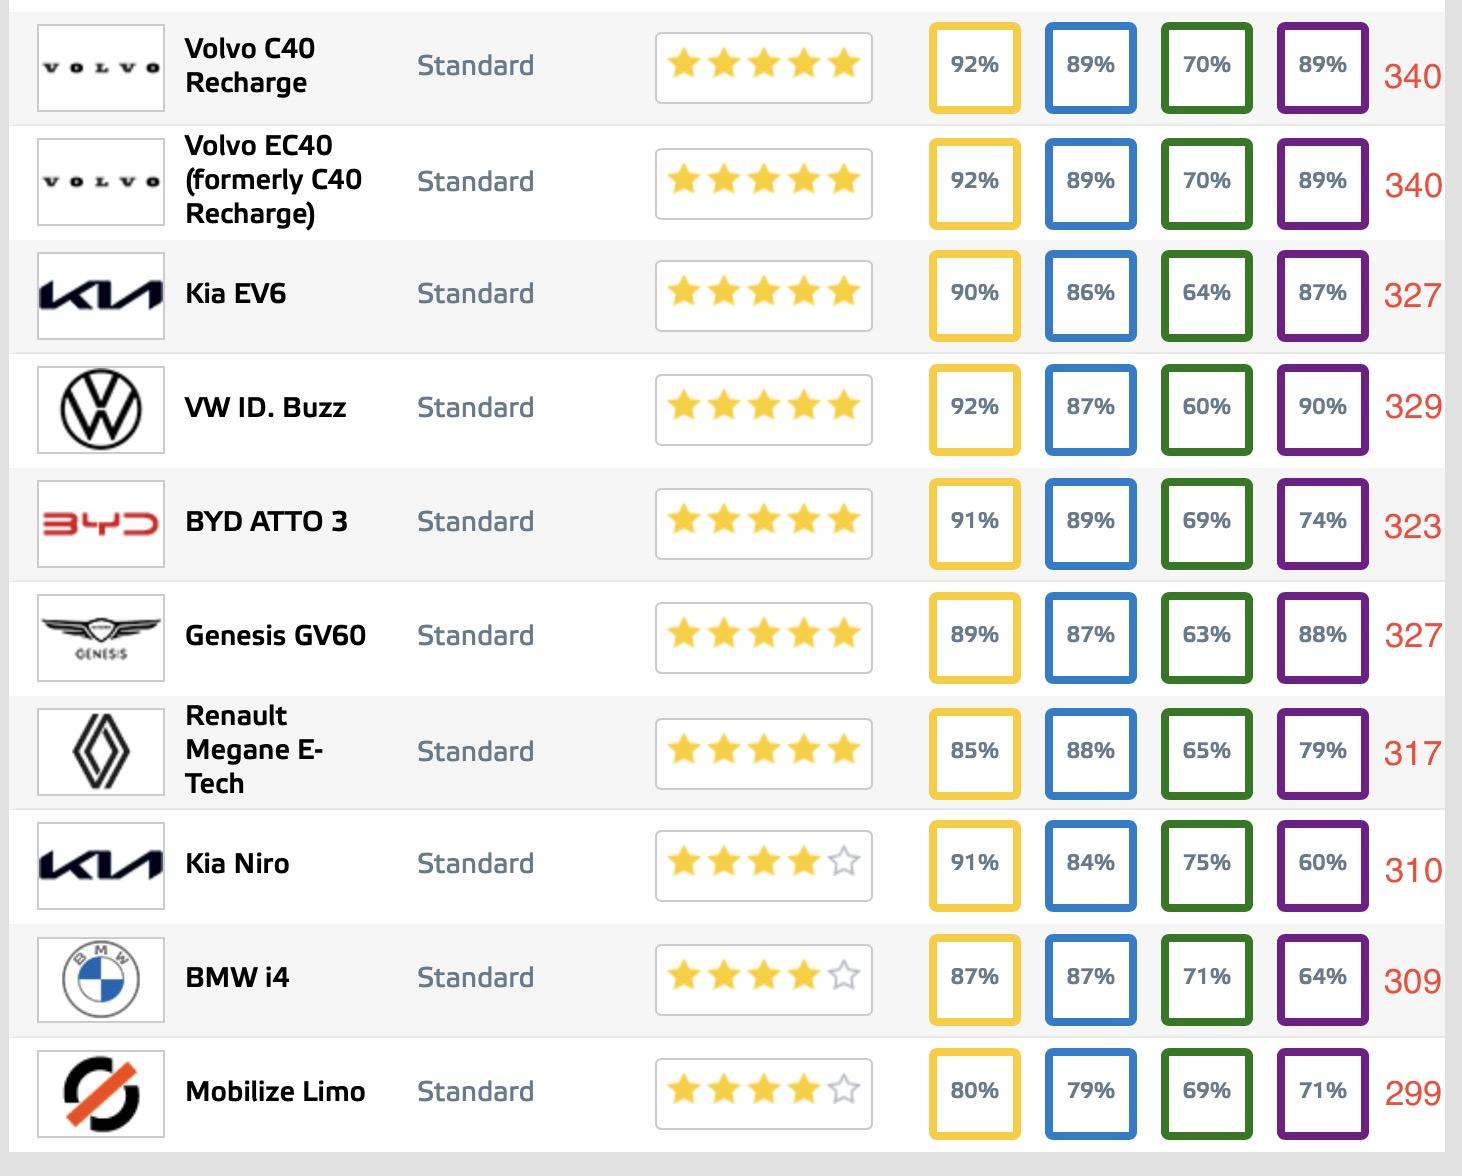Click the Volvo logo beside C40 Recharge
Viewport: 1462px width, 1176px height.
[101, 68]
